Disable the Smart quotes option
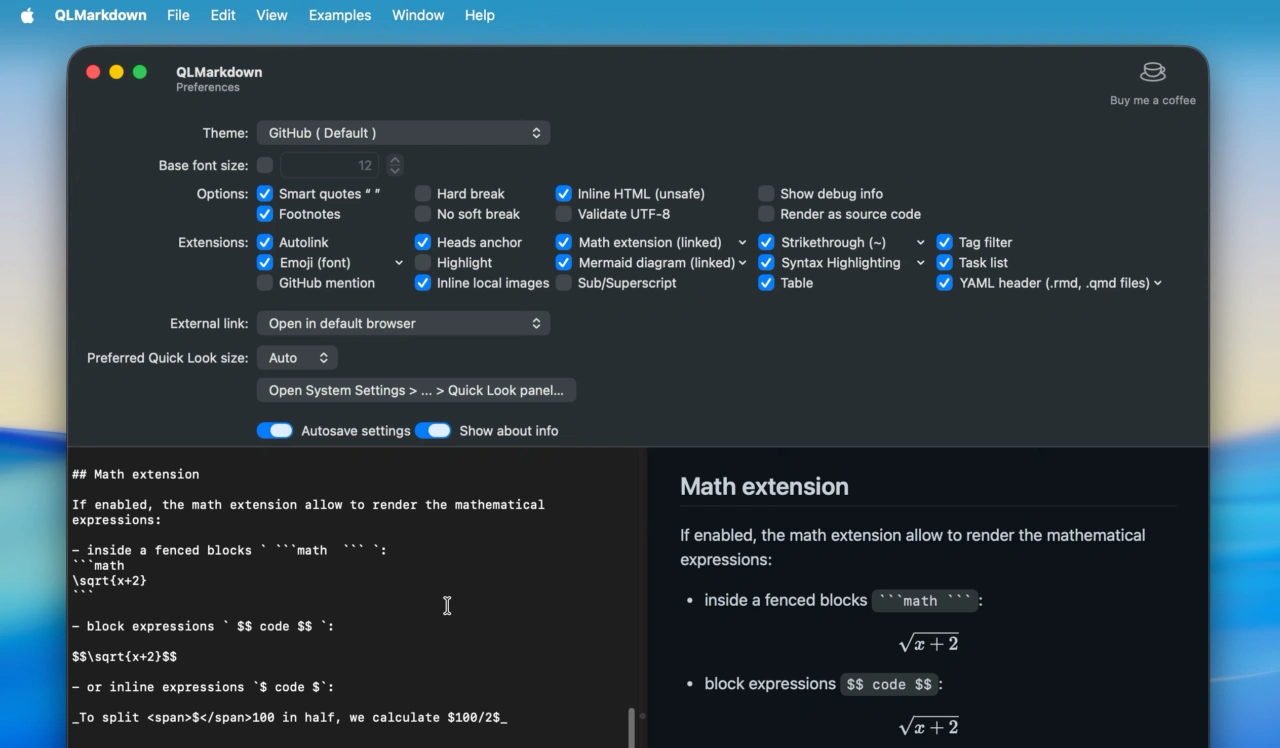 pyautogui.click(x=265, y=193)
